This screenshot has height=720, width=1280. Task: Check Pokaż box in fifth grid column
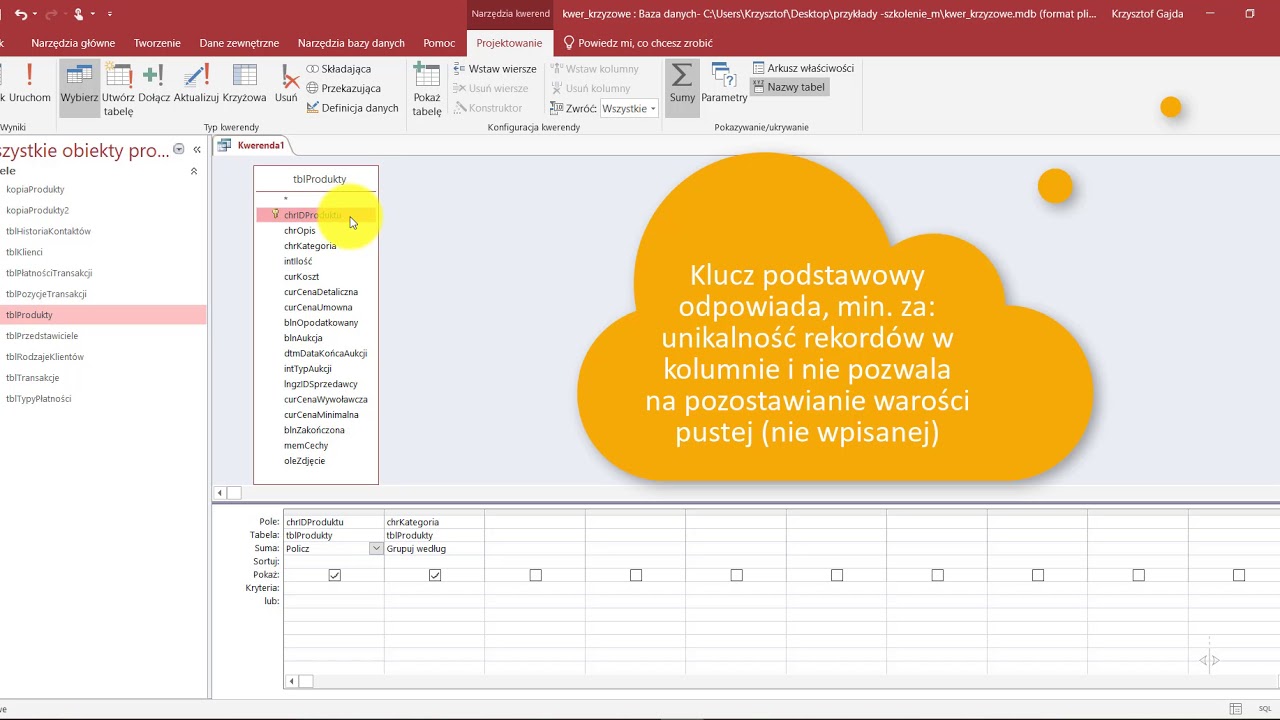[x=736, y=575]
